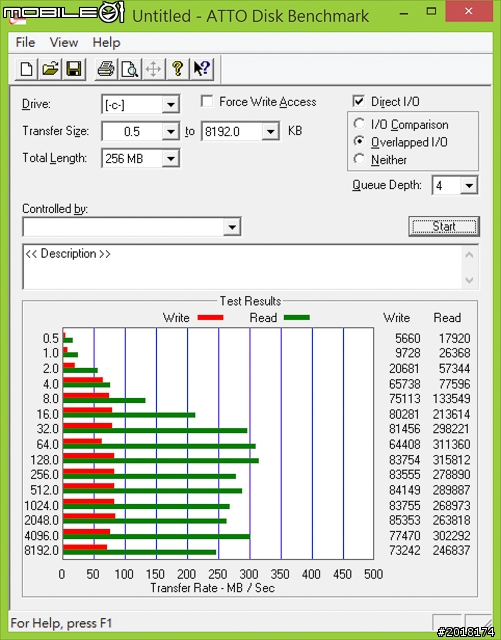Click the New document toolbar icon
The image size is (501, 640).
pos(27,69)
